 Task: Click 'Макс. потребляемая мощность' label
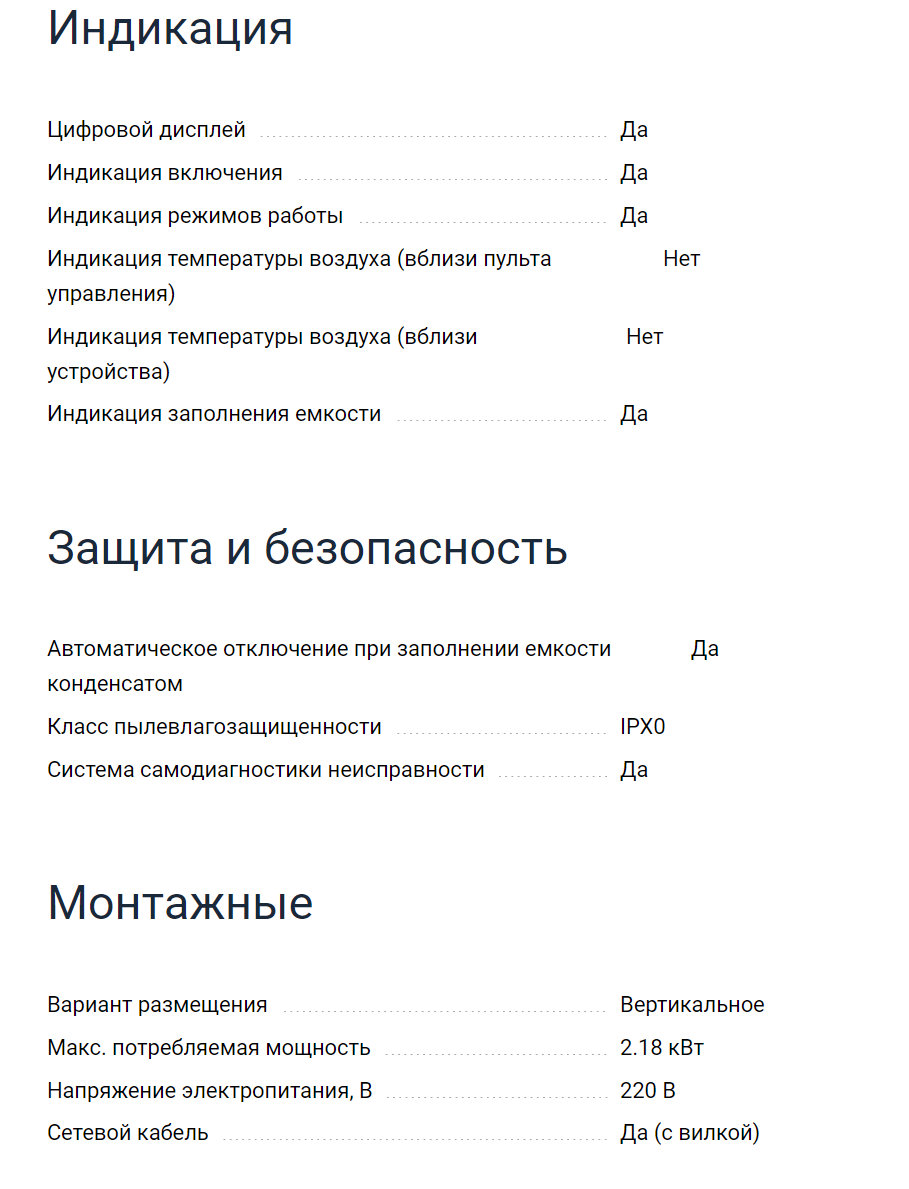point(208,1048)
